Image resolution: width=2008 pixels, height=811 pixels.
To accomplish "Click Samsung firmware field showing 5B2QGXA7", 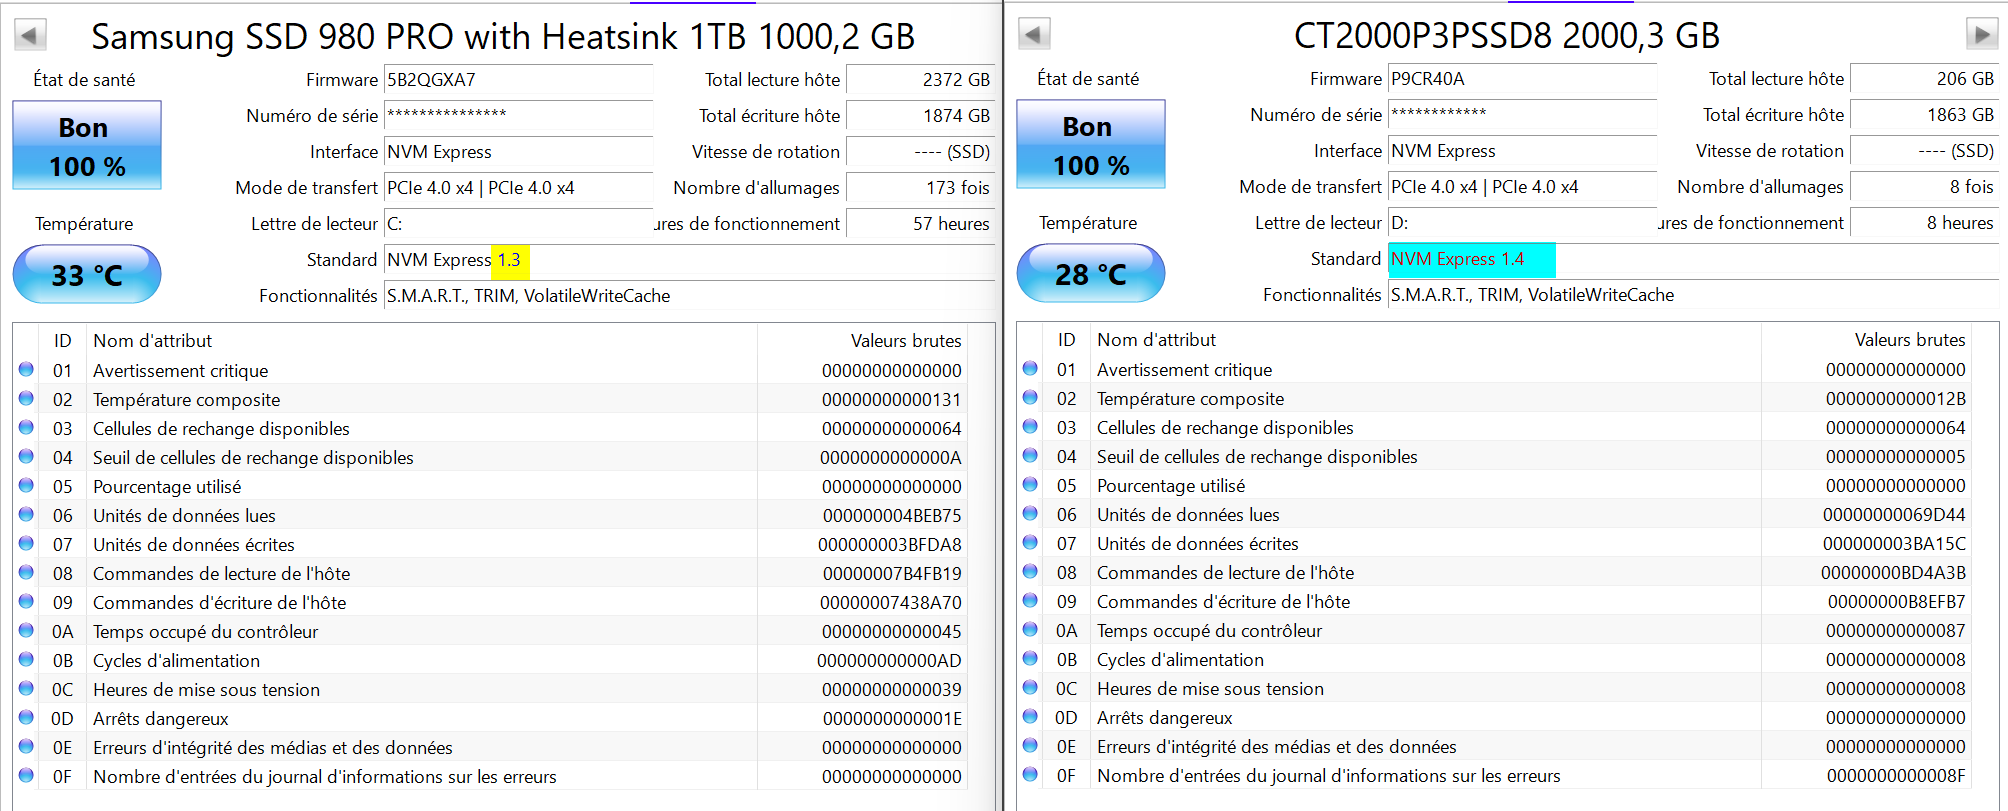I will [x=518, y=80].
